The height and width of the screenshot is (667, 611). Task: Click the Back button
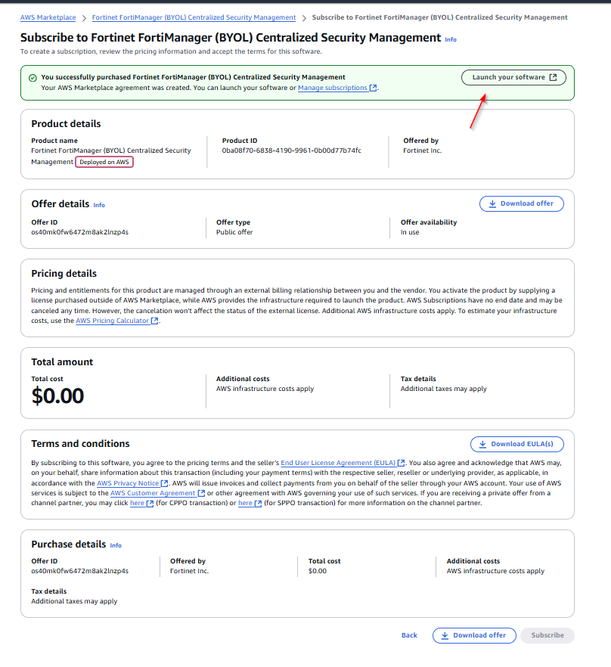tap(409, 635)
